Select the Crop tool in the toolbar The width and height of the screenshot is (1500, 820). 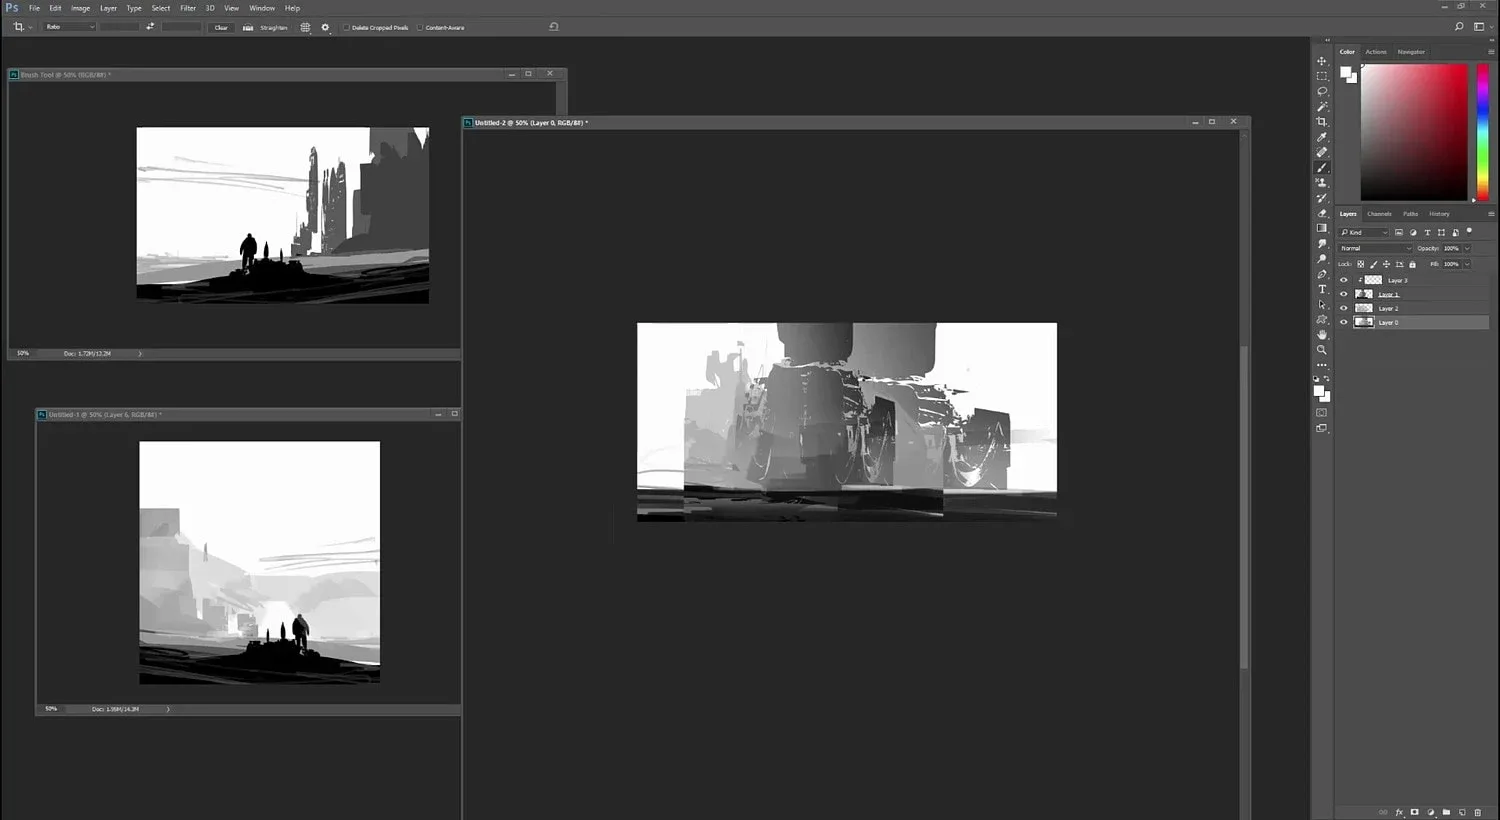pos(1322,122)
